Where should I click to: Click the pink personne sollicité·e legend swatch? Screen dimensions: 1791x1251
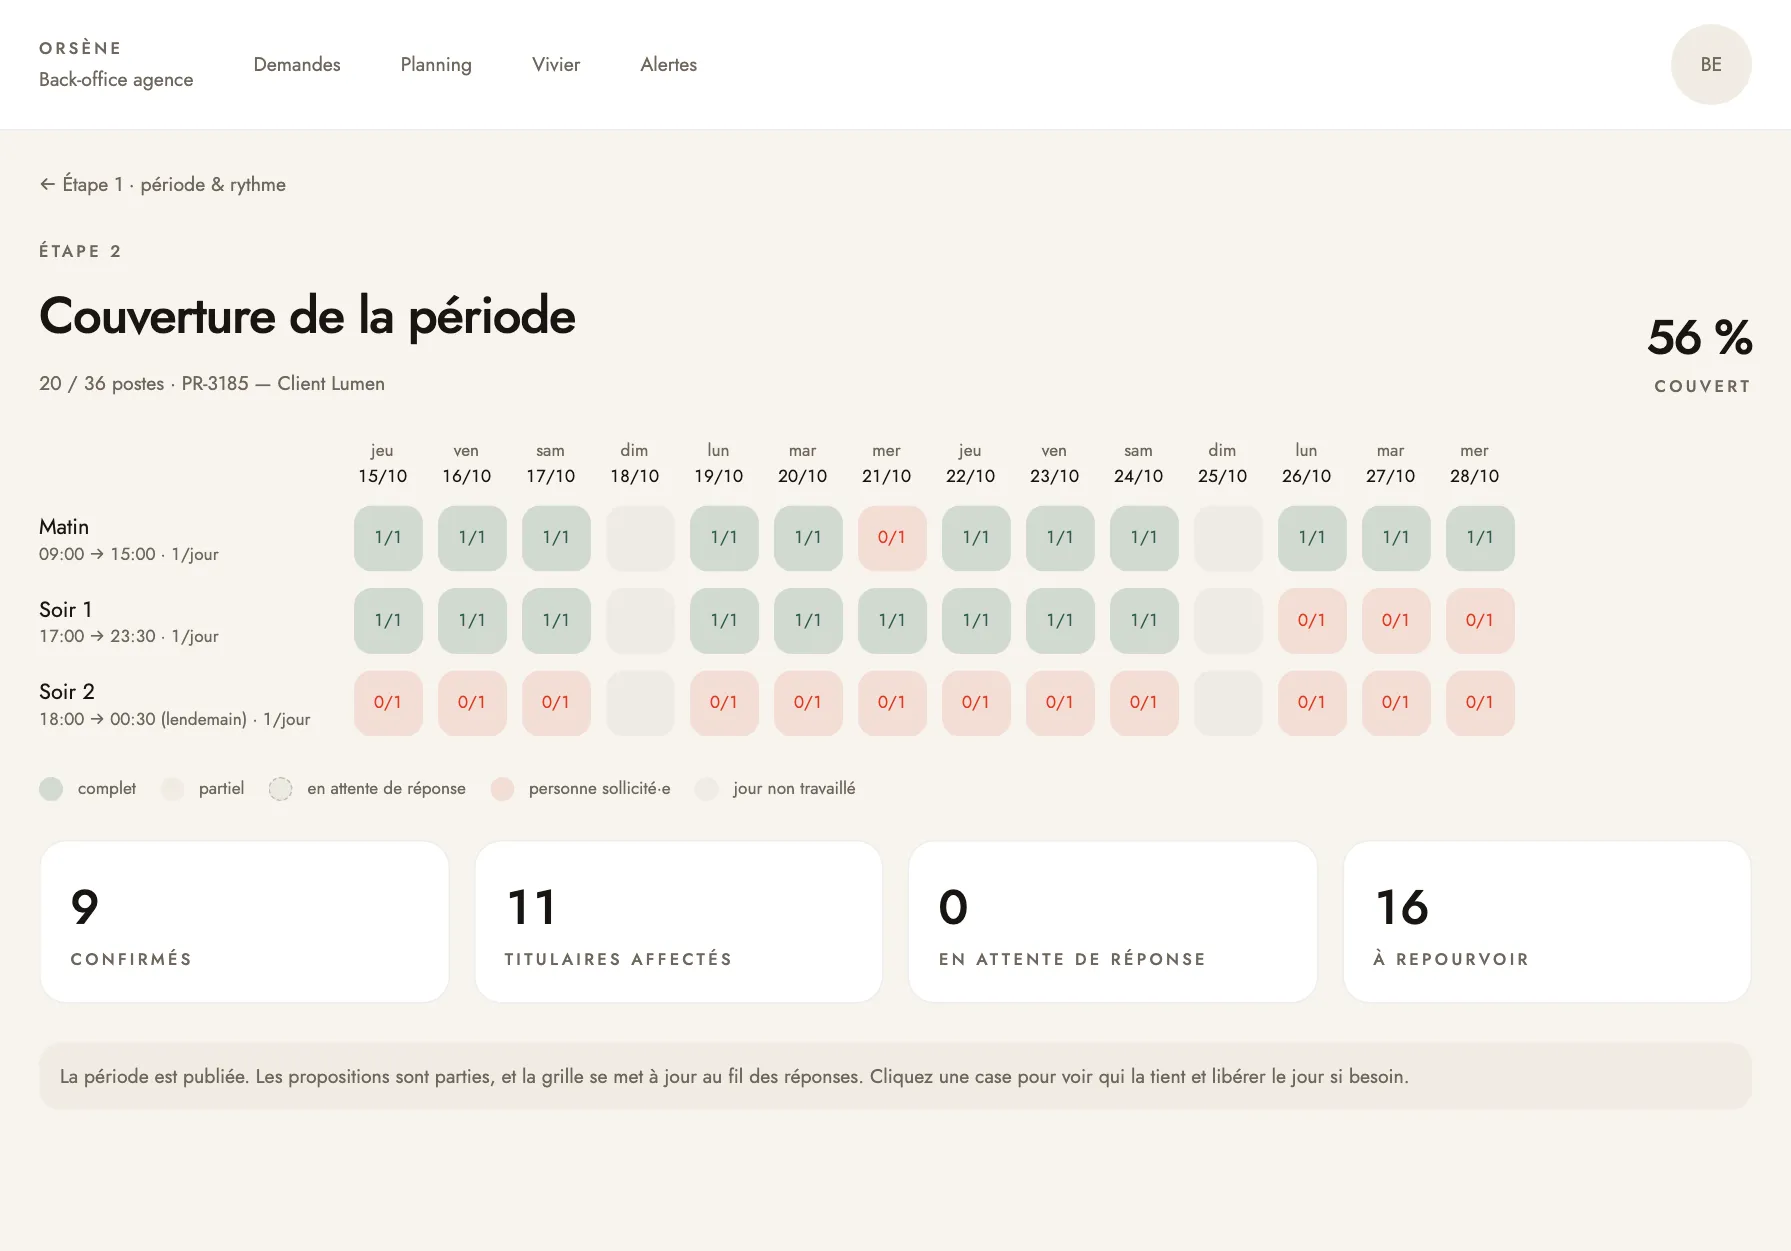[x=502, y=789]
